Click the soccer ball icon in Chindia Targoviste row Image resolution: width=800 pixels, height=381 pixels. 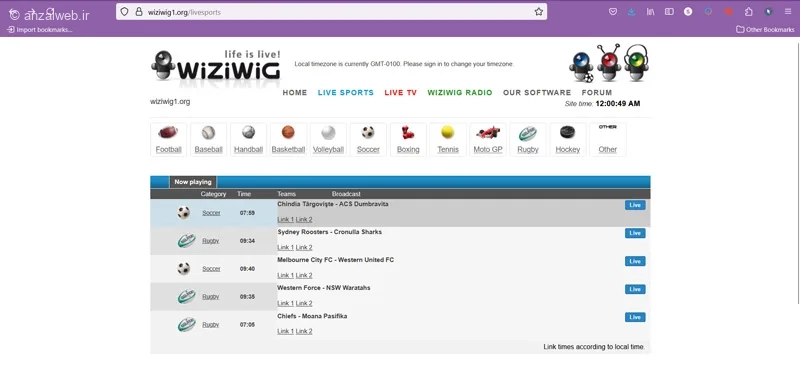[x=184, y=212]
